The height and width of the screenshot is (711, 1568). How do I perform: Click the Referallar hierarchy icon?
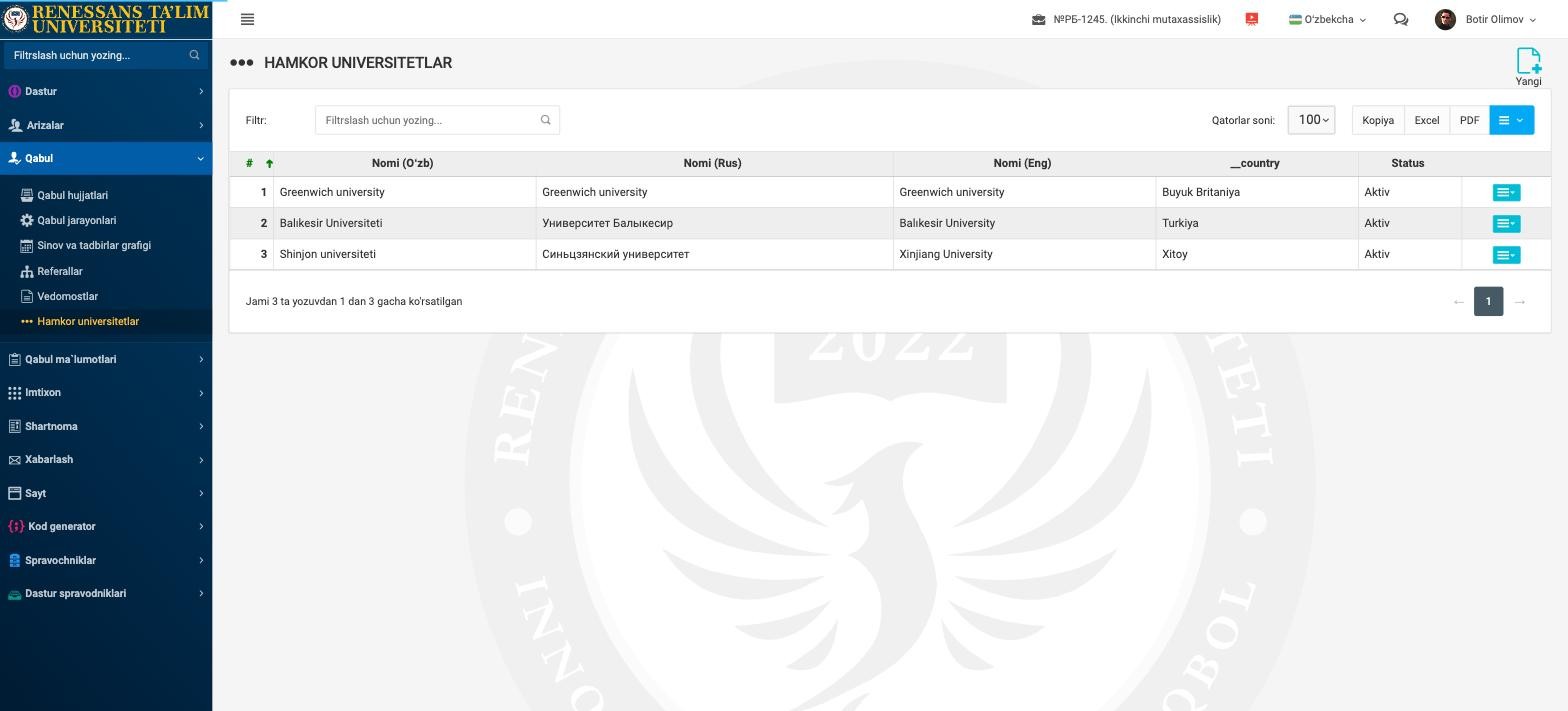tap(27, 271)
